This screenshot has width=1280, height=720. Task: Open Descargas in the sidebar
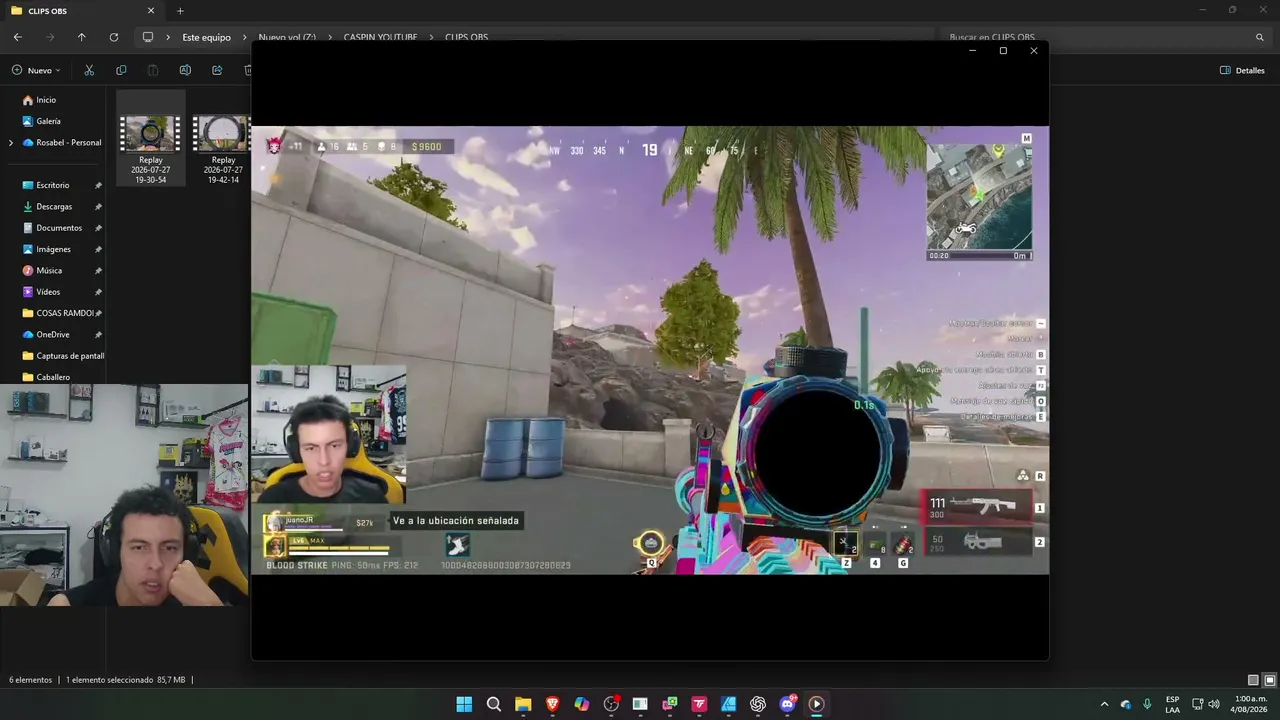click(54, 207)
